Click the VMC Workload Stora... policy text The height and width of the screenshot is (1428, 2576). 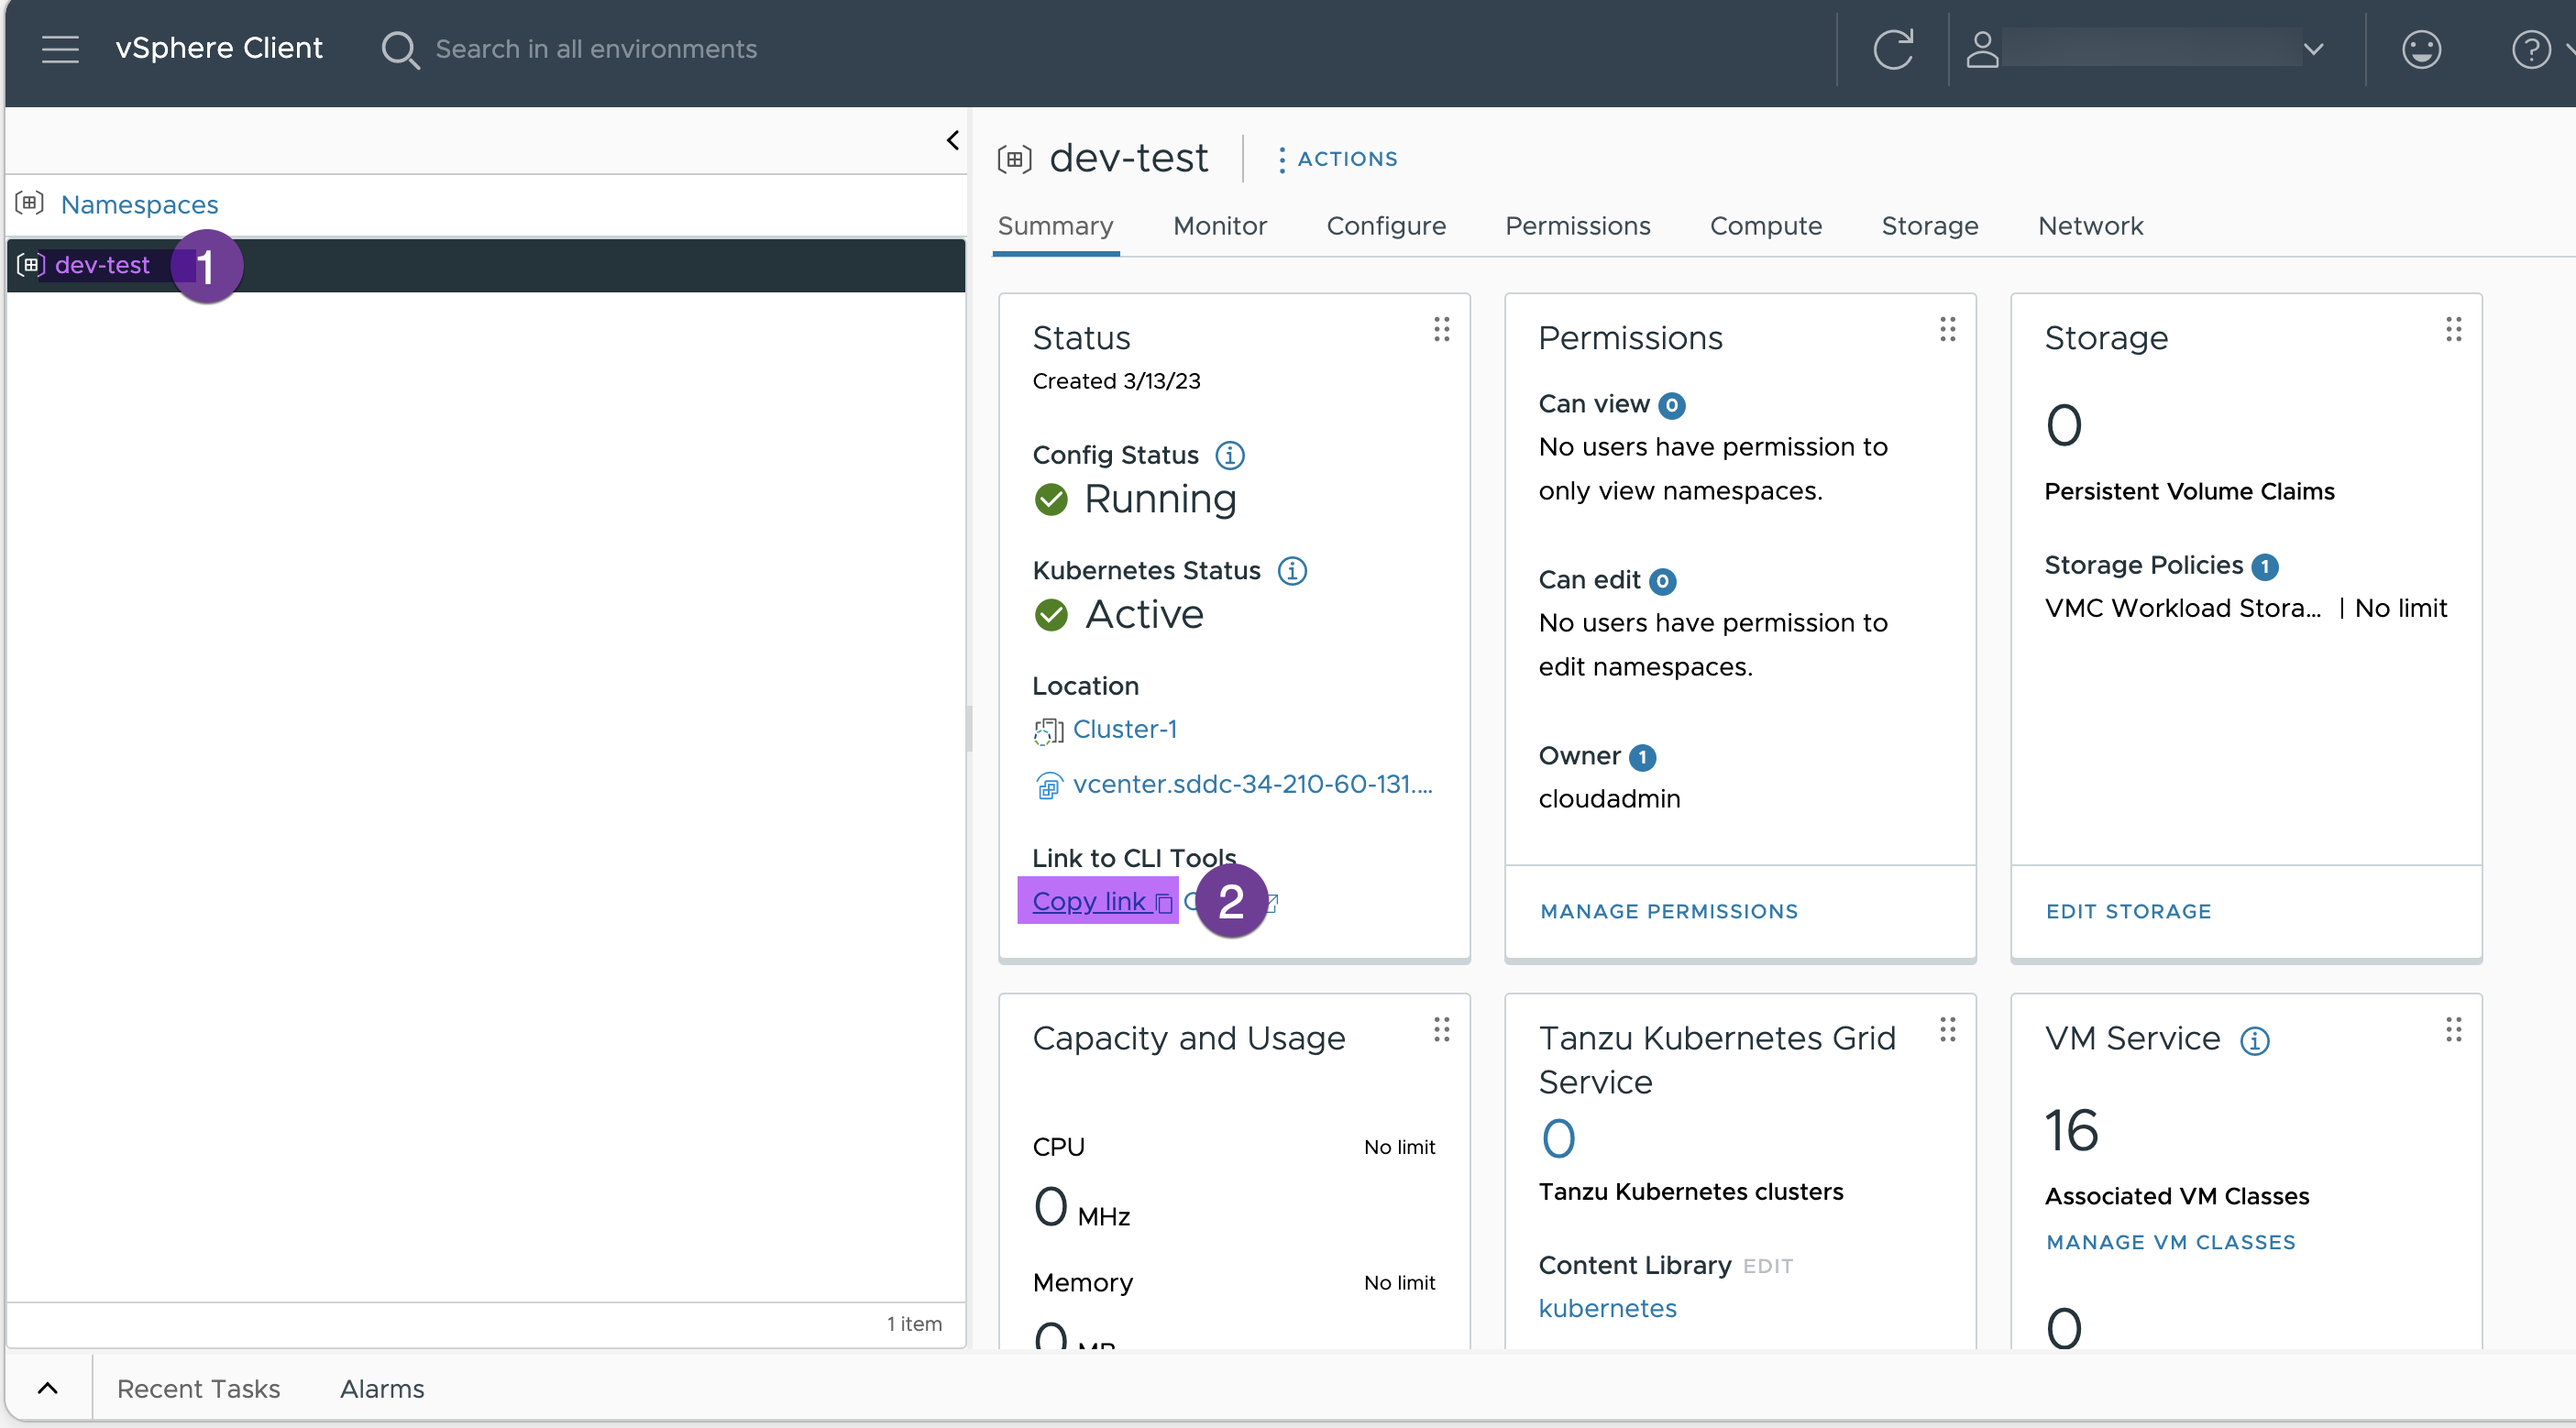click(2182, 608)
